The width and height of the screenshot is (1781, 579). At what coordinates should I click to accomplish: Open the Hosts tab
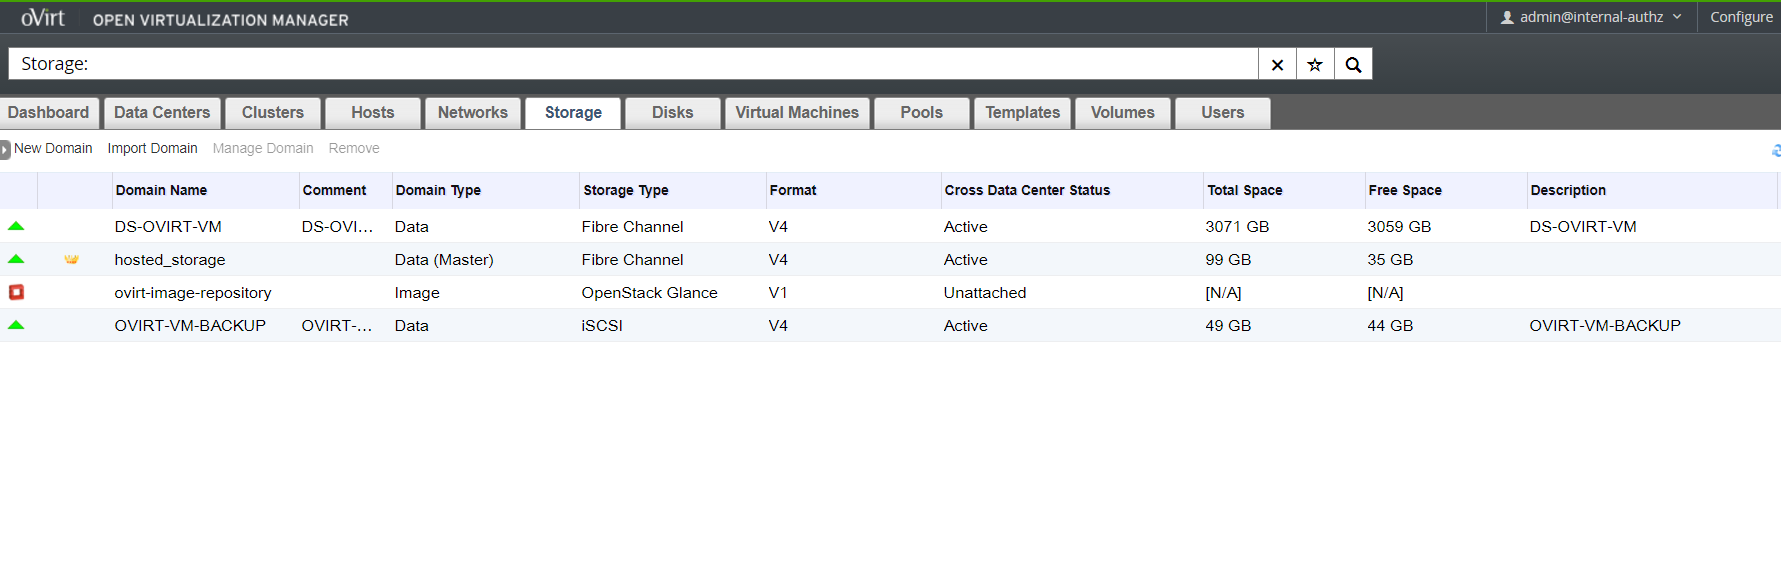pyautogui.click(x=372, y=113)
